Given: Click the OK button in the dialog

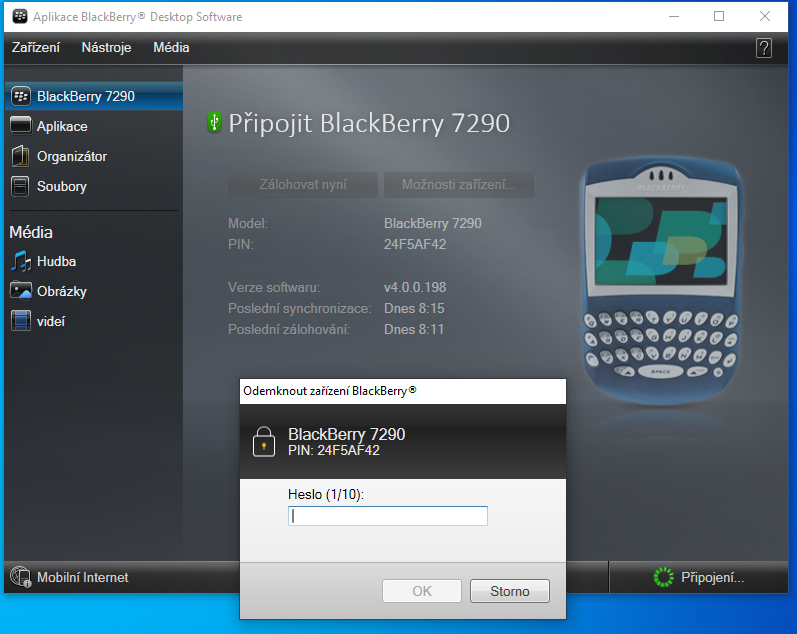Looking at the screenshot, I should (422, 591).
